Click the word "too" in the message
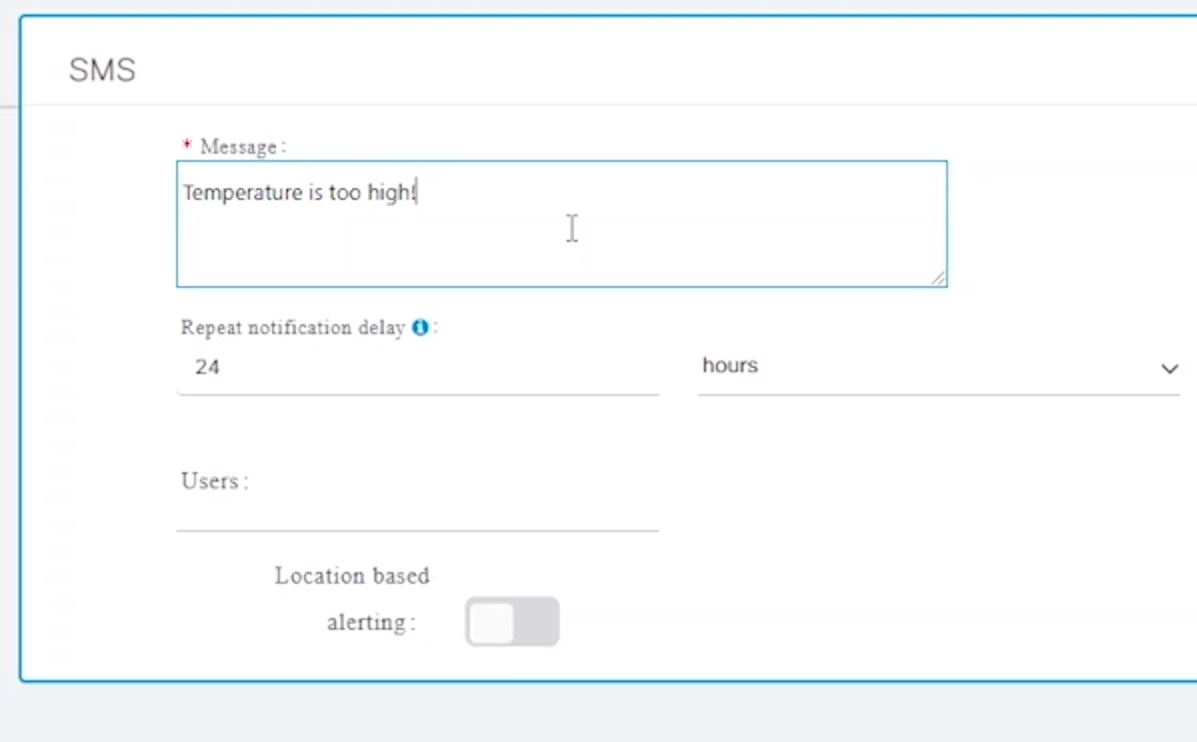The height and width of the screenshot is (742, 1197). pyautogui.click(x=344, y=192)
